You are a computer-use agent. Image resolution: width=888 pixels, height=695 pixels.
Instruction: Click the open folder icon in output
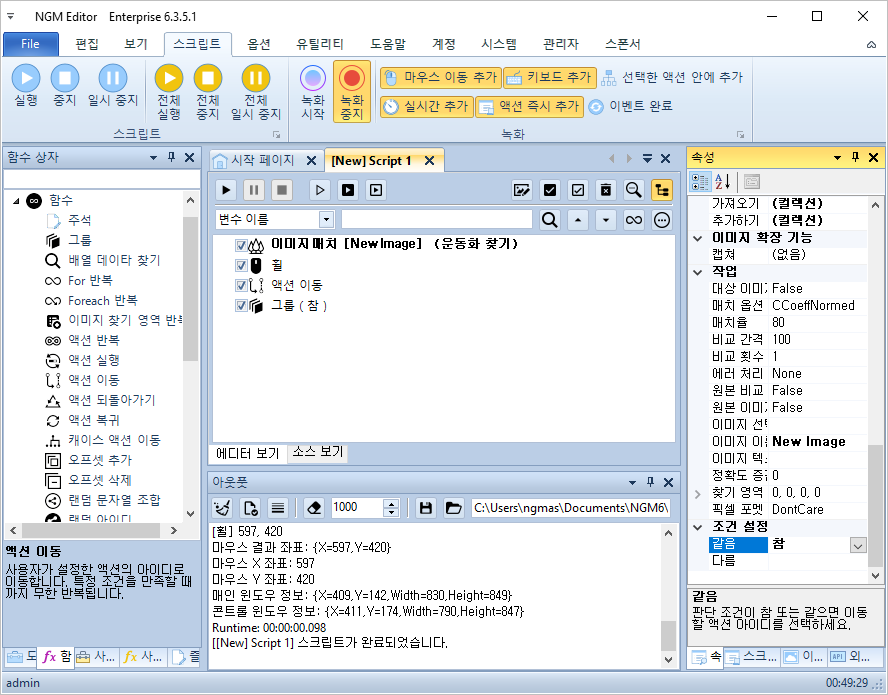point(453,508)
